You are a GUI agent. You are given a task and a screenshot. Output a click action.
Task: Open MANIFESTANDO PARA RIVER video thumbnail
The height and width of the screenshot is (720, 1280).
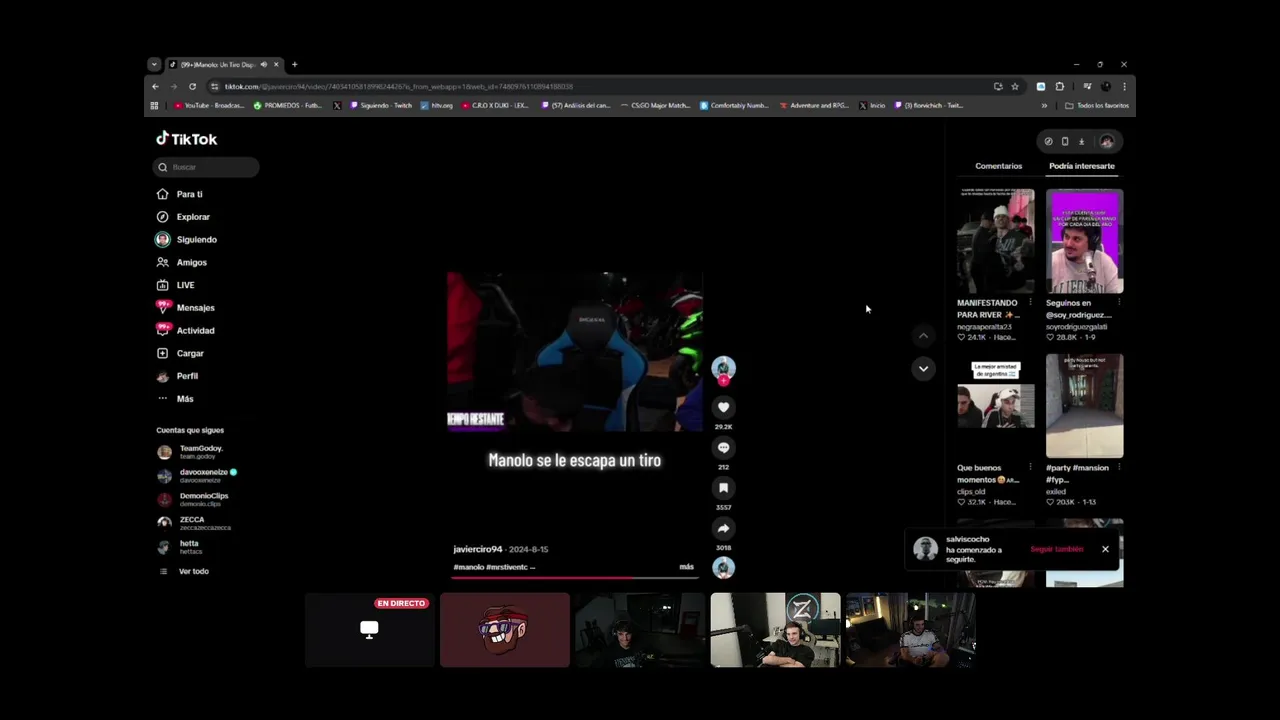(995, 241)
